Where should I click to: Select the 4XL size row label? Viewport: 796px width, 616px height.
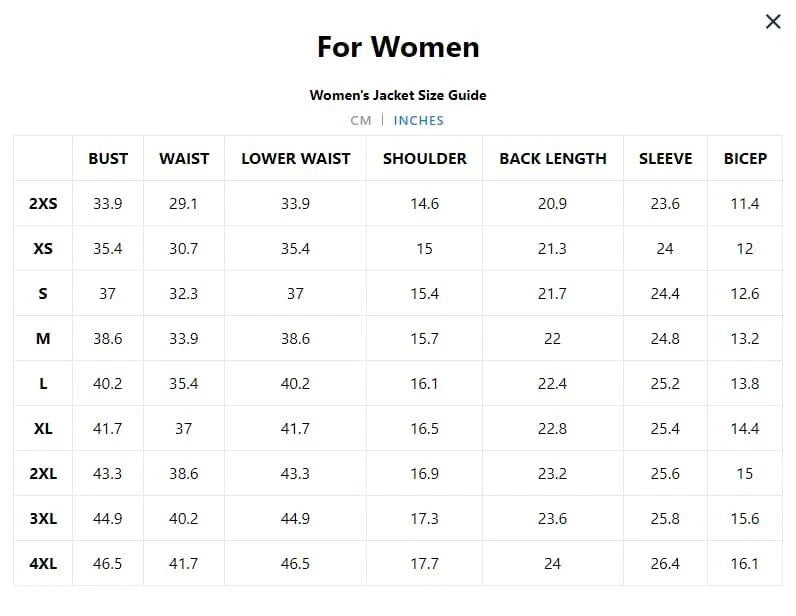coord(43,564)
